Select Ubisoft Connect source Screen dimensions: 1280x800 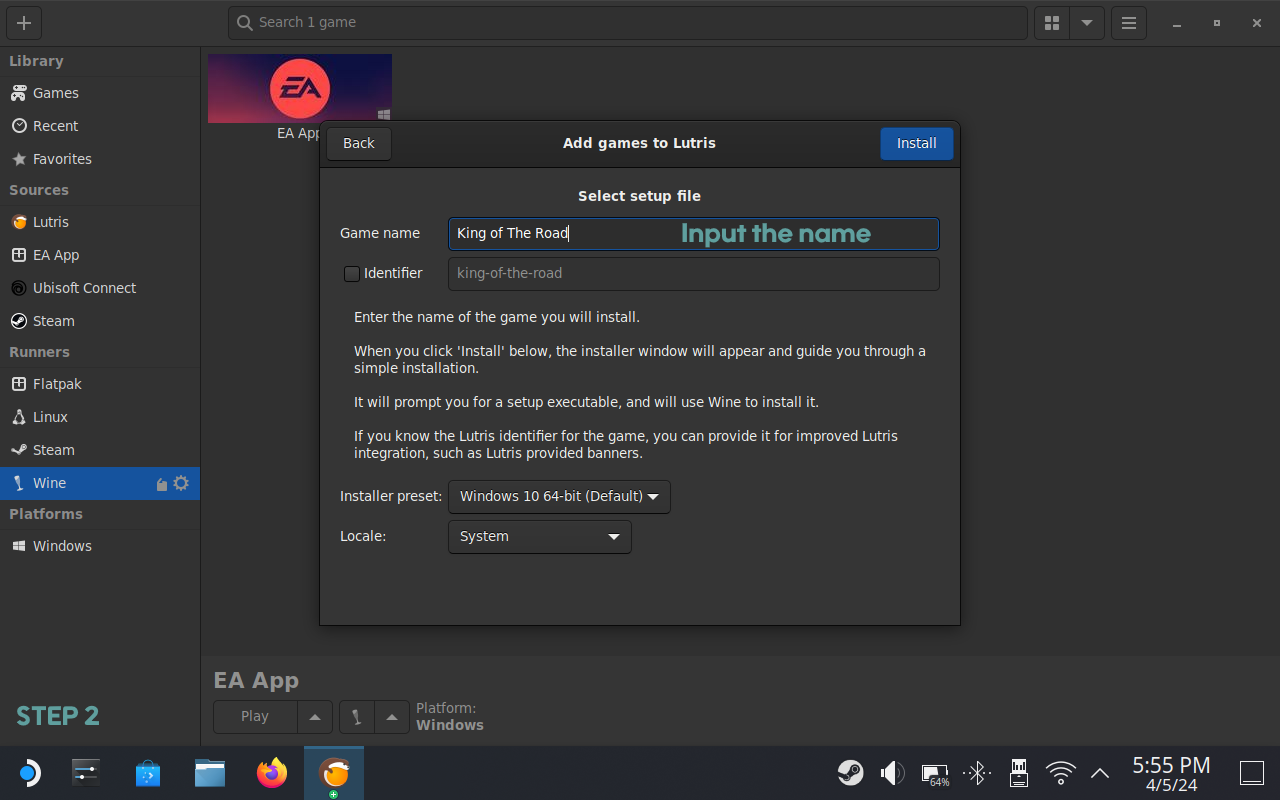(x=84, y=288)
